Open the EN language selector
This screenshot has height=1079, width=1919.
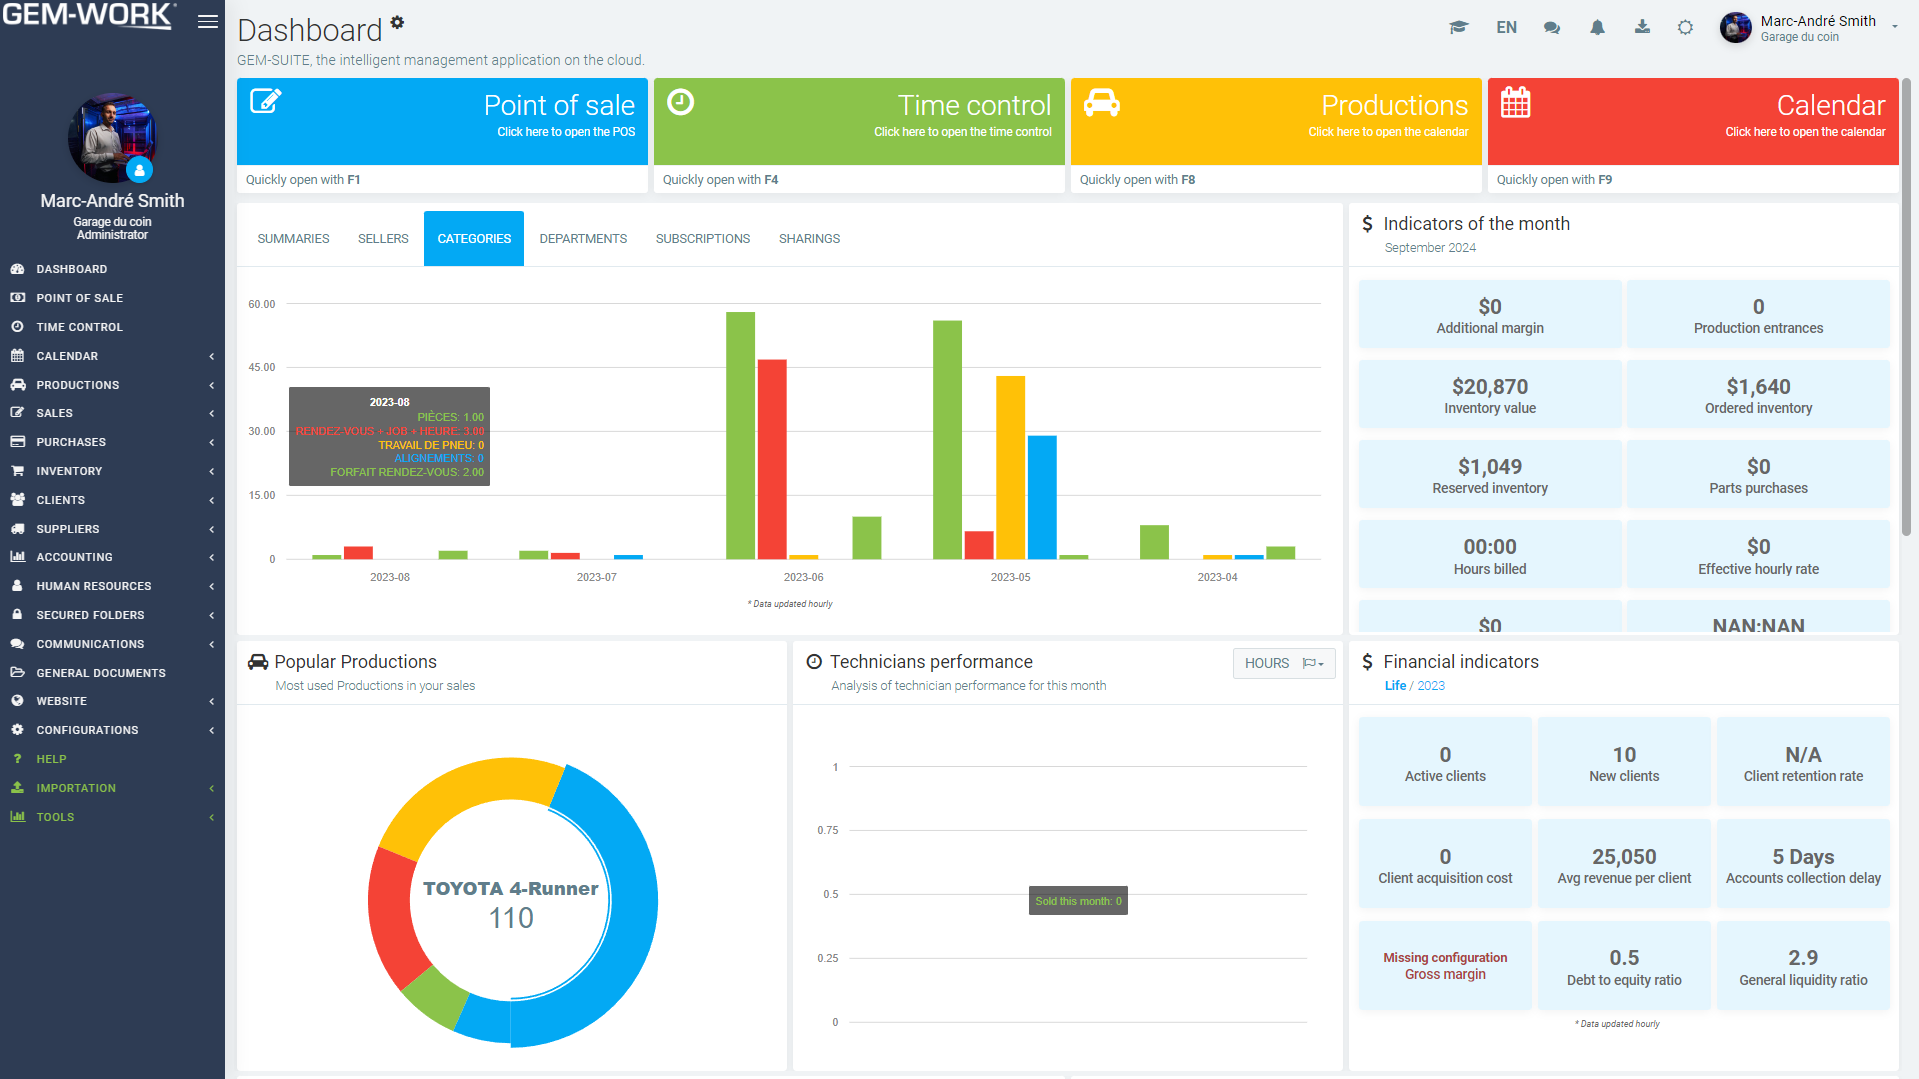[1506, 27]
